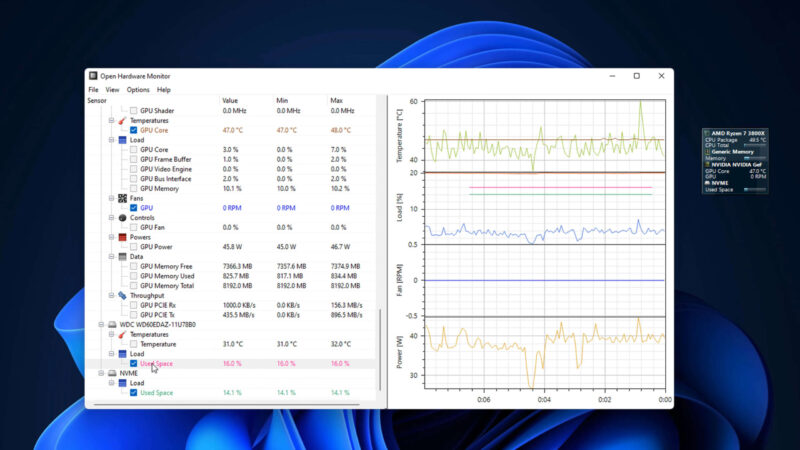Click the Throughput category icon
This screenshot has height=450, width=800.
point(122,295)
